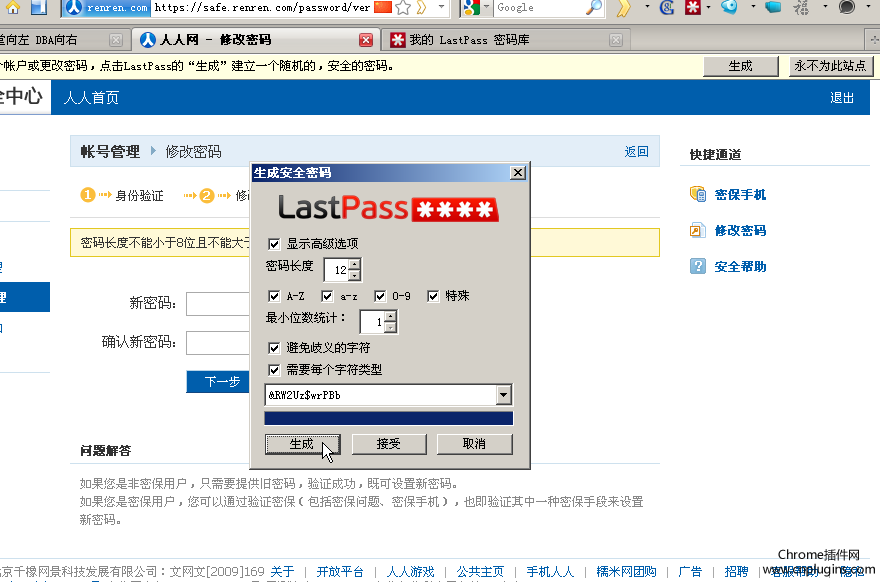The height and width of the screenshot is (582, 880).
Task: Toggle 显示高级选项 checkbox
Action: (x=274, y=244)
